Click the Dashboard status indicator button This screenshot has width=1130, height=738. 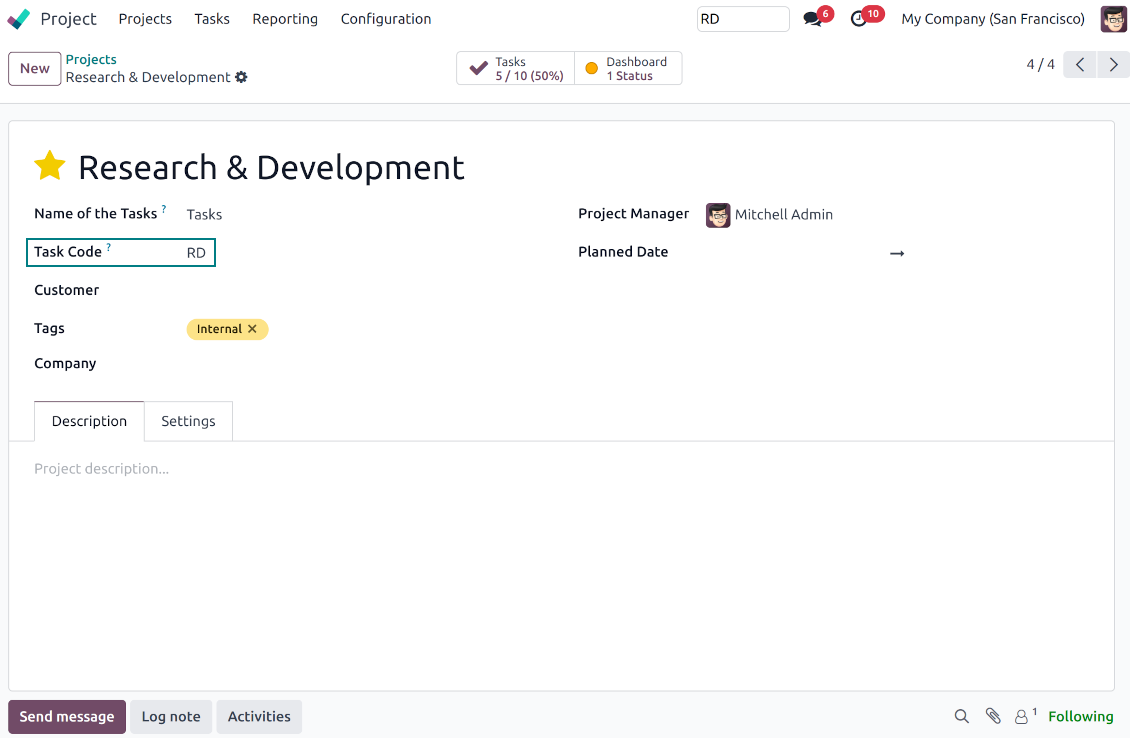(628, 68)
